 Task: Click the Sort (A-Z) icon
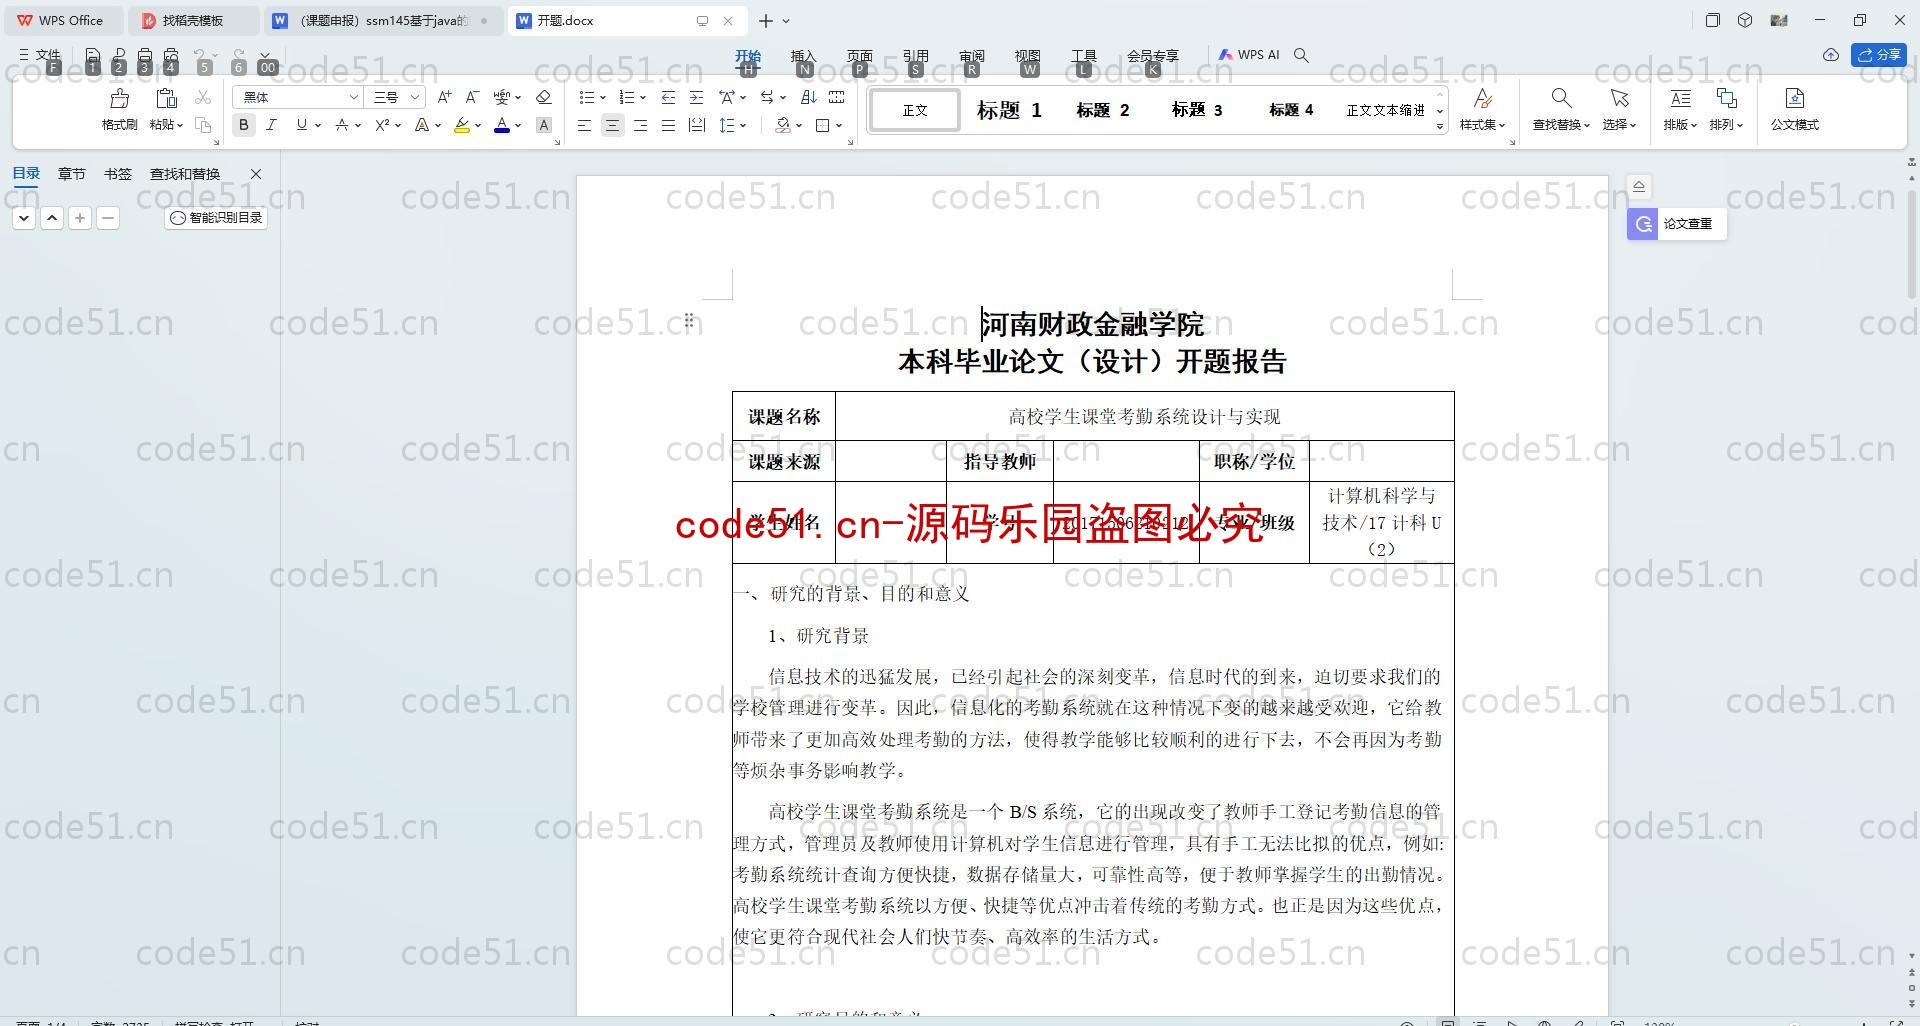pyautogui.click(x=809, y=97)
